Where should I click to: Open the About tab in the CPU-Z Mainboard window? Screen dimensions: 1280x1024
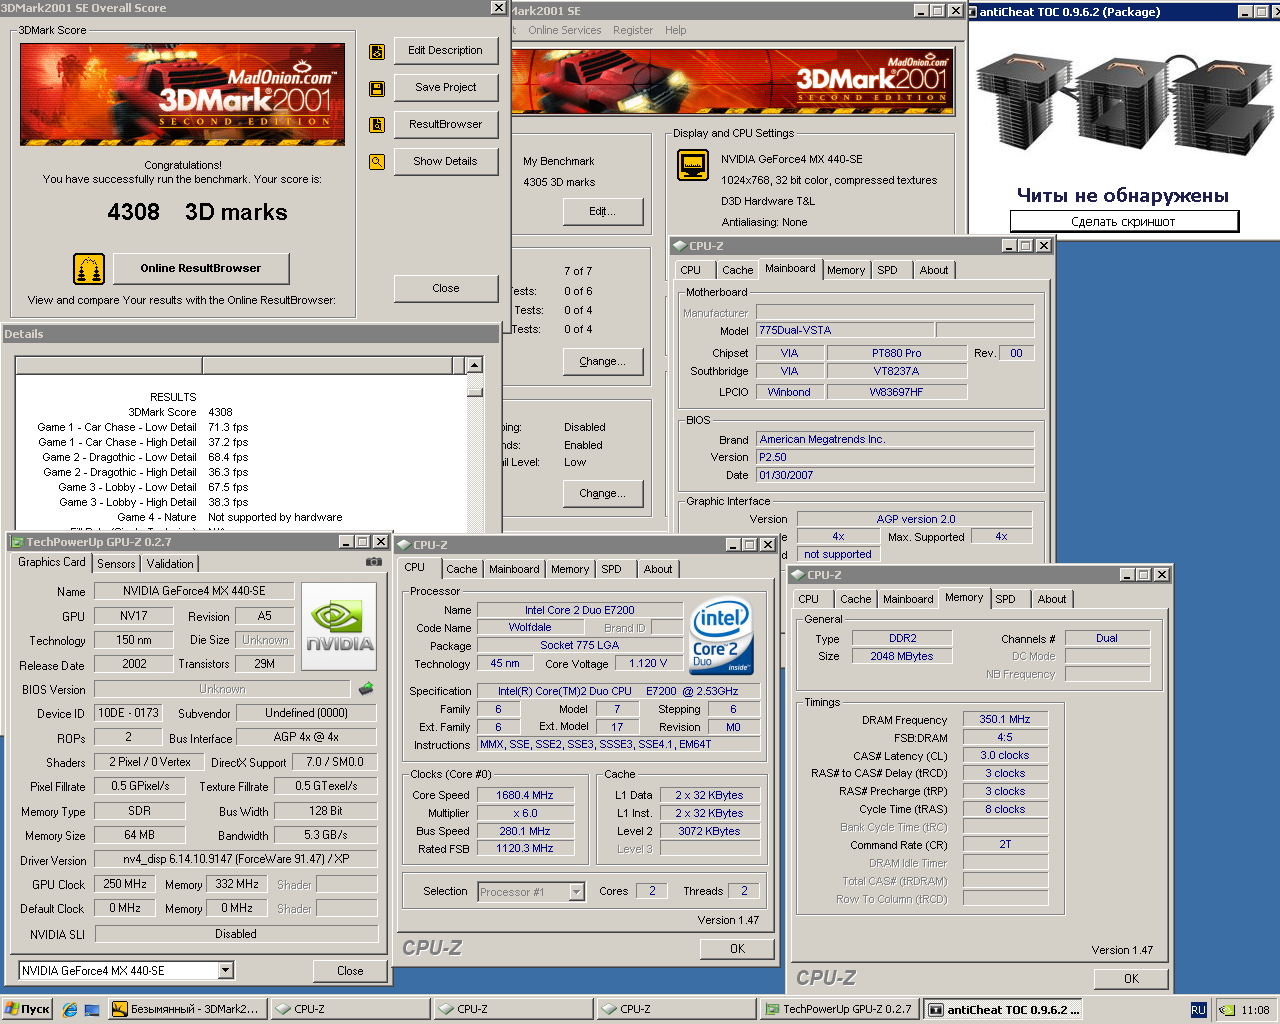[934, 270]
